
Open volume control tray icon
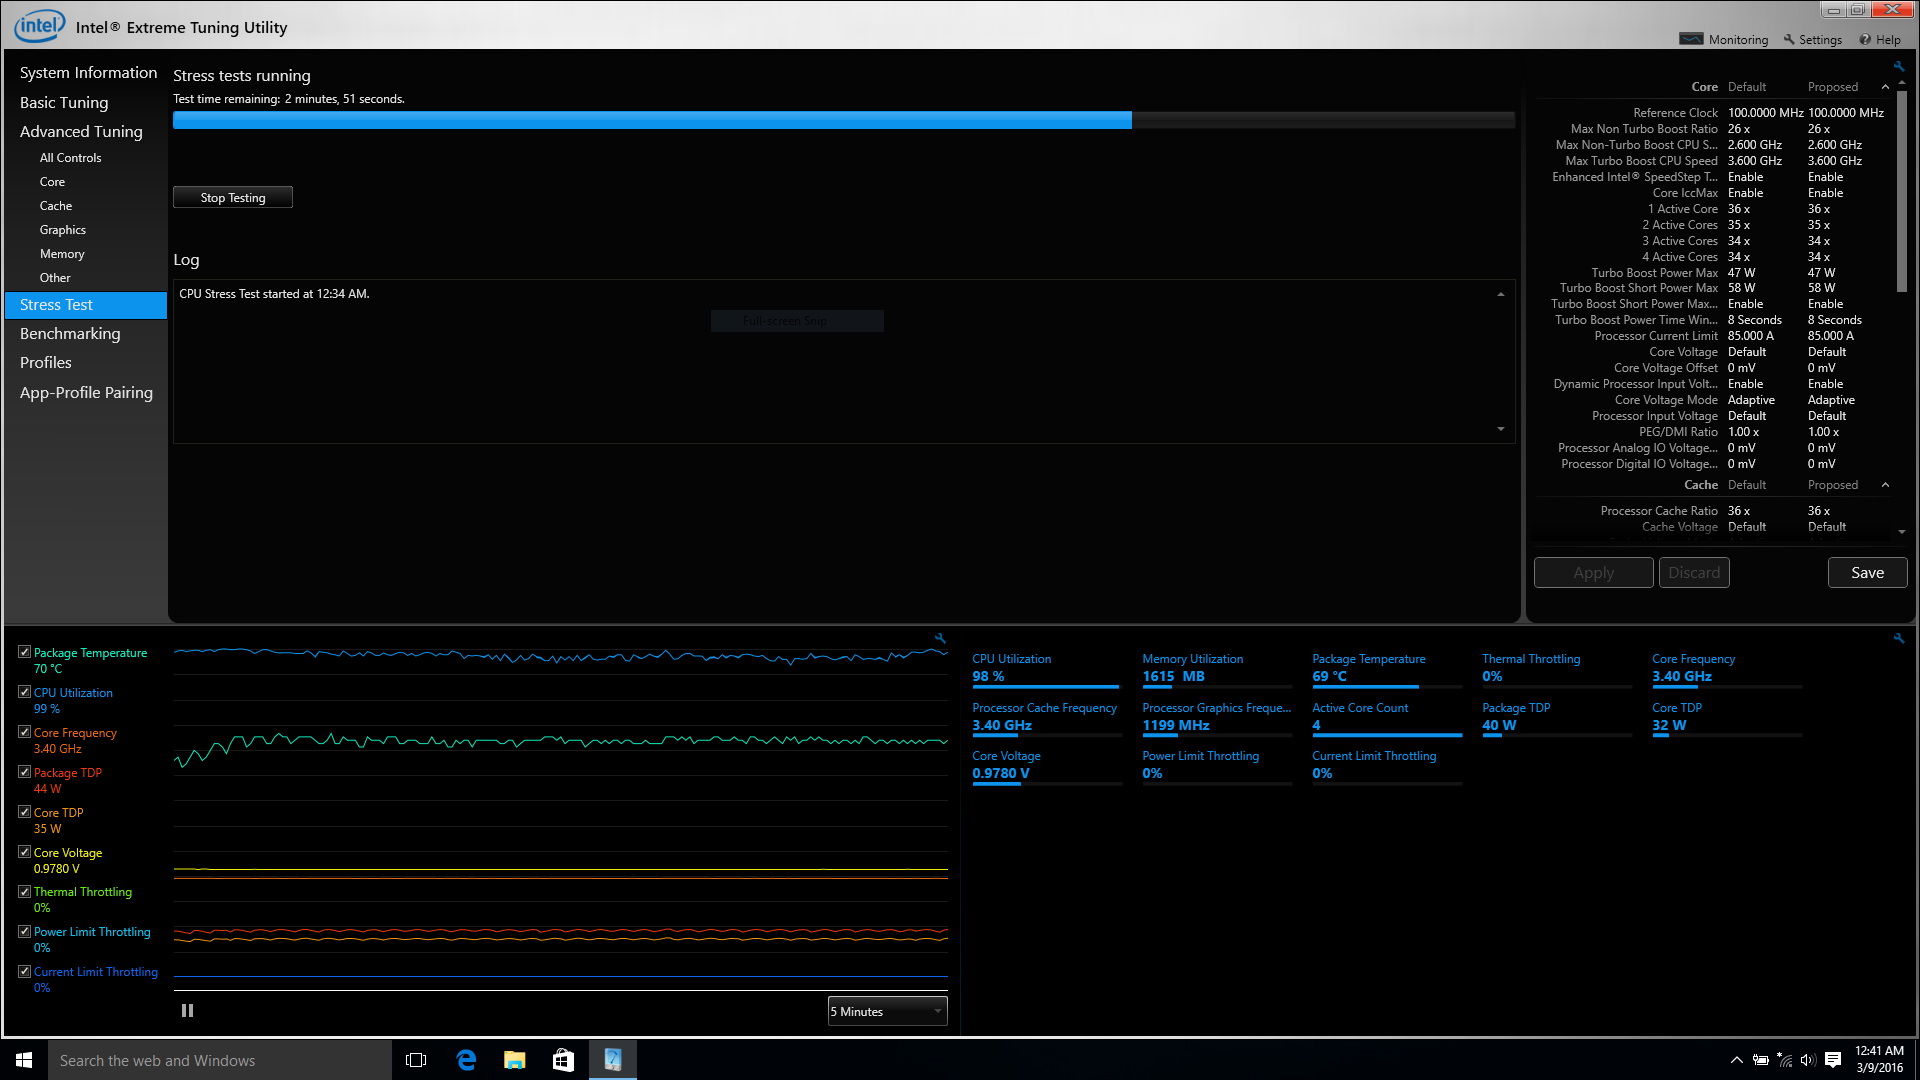pyautogui.click(x=1807, y=1060)
